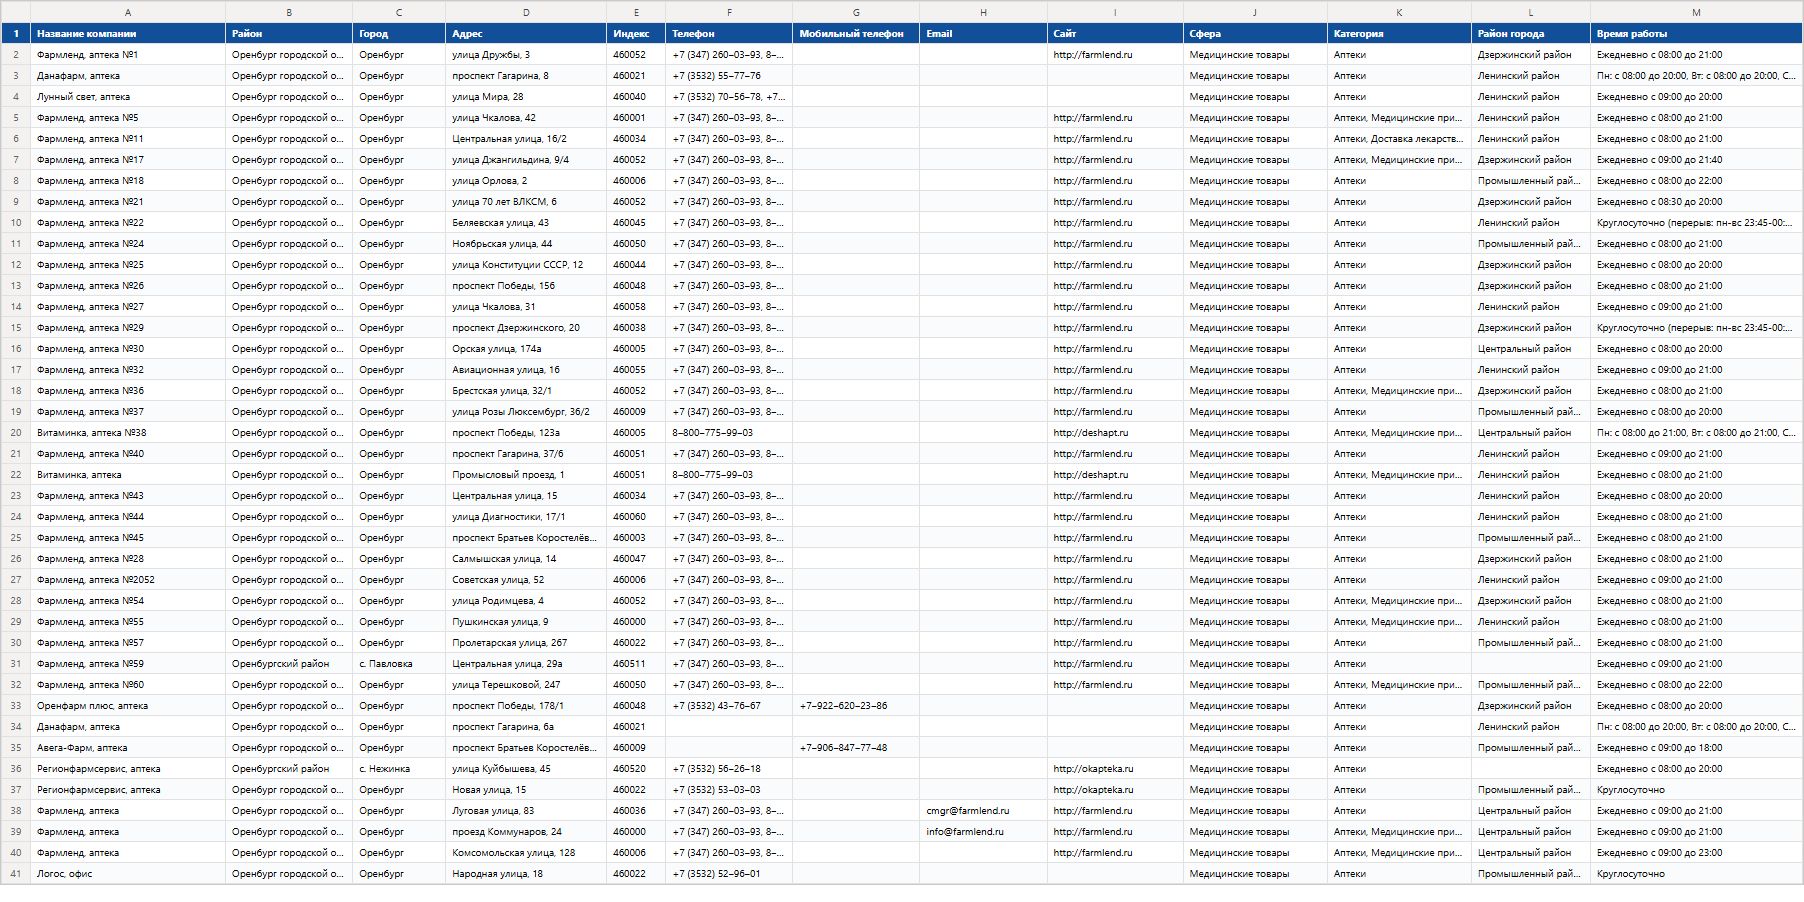Select column F by its letter header
The width and height of the screenshot is (1804, 902).
pyautogui.click(x=729, y=12)
